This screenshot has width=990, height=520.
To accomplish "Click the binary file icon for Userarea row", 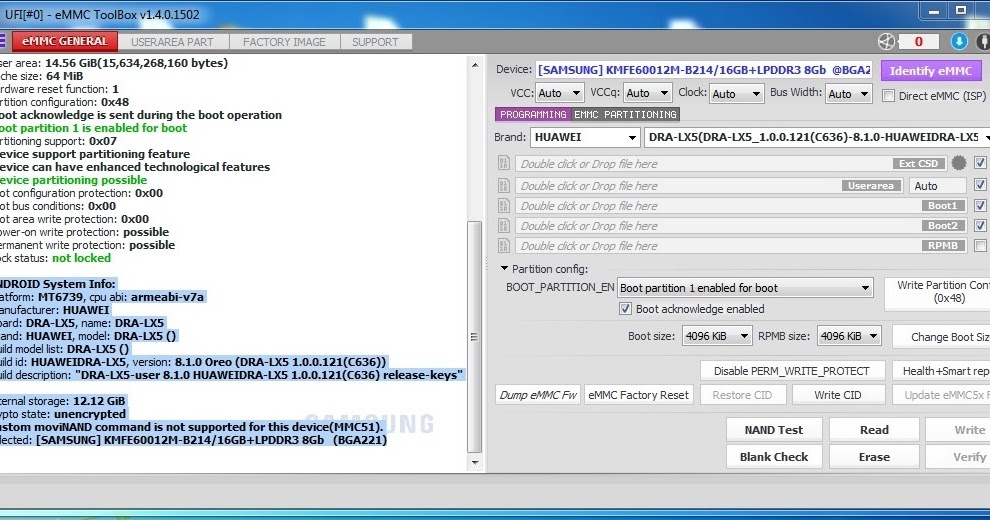I will point(503,186).
